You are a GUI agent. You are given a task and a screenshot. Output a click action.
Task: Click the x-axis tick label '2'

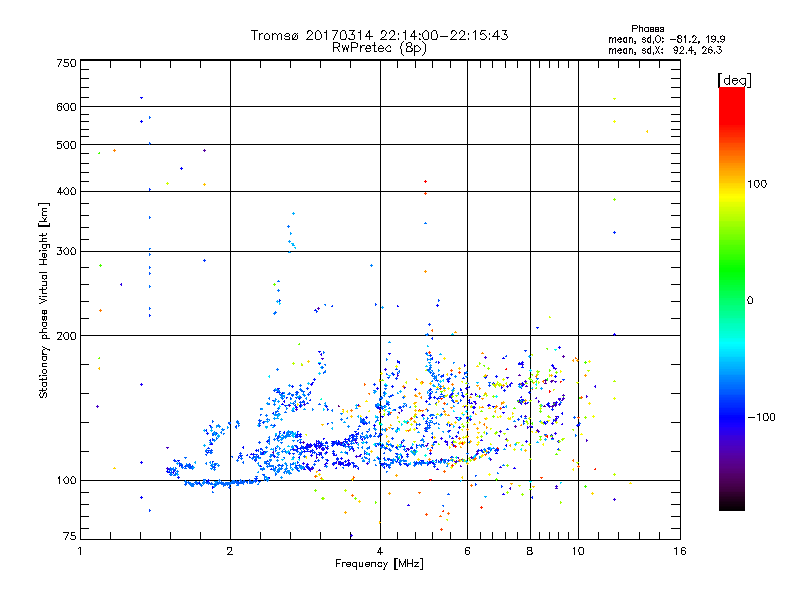[x=230, y=551]
